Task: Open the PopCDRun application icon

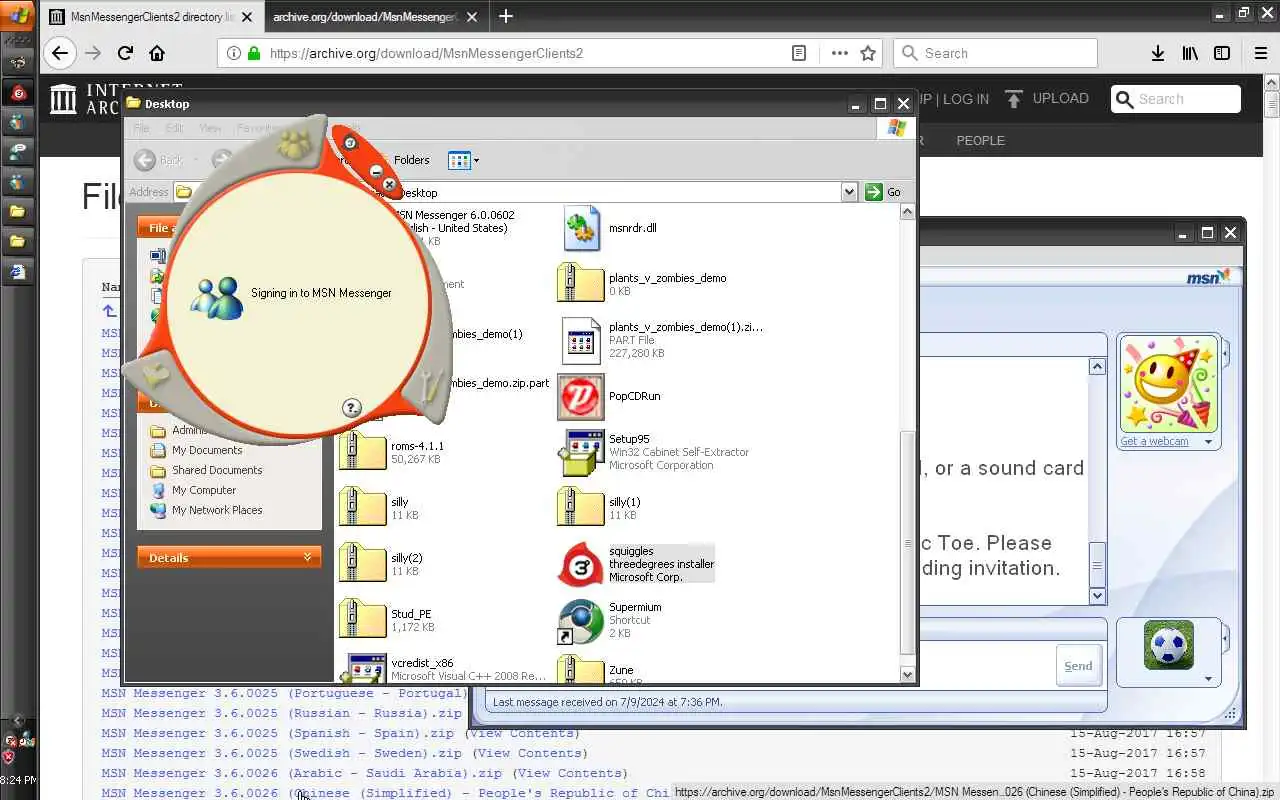Action: 581,397
